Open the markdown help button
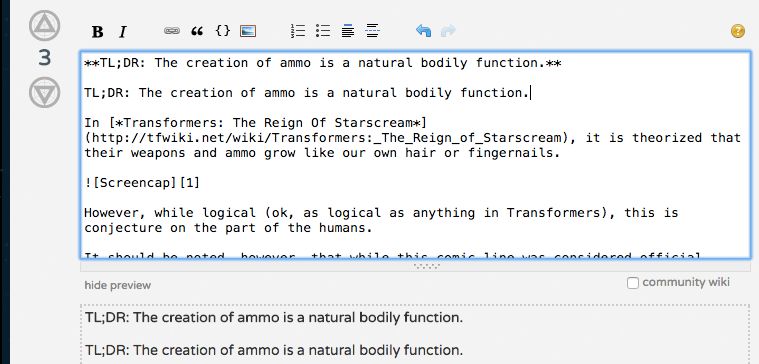Viewport: 759px width, 364px height. pos(738,31)
